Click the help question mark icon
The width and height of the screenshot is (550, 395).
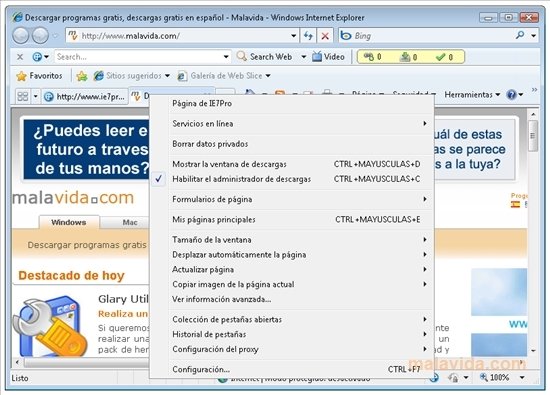[511, 94]
